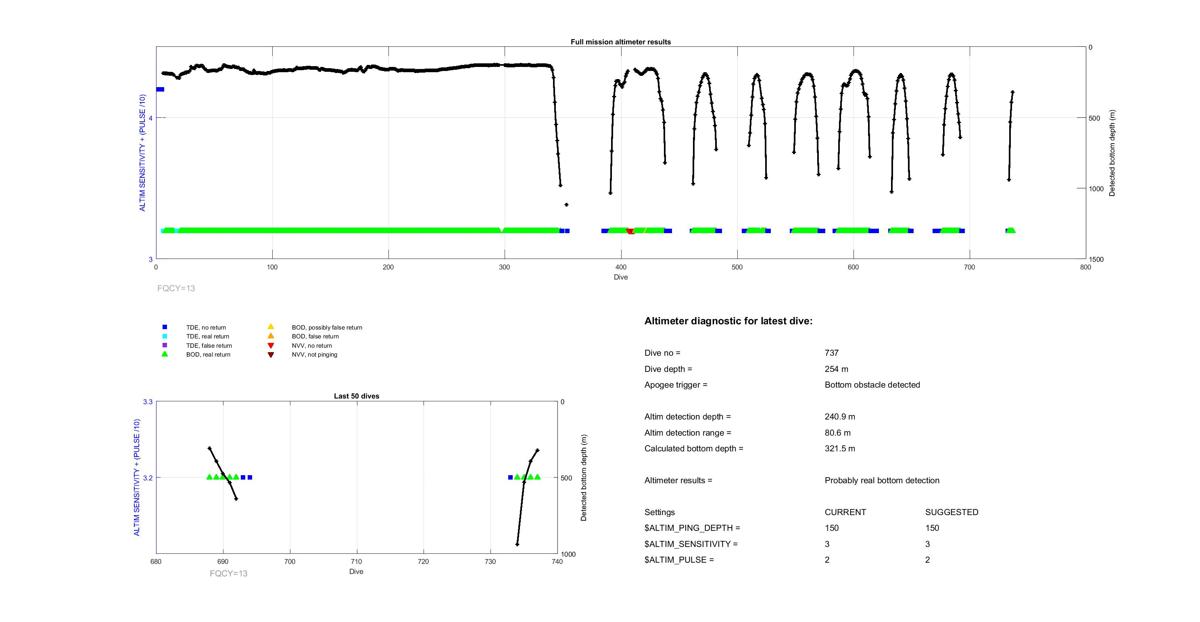
Task: Click the 'Altimeter diagnostic for latest dive:' heading
Action: pyautogui.click(x=729, y=321)
